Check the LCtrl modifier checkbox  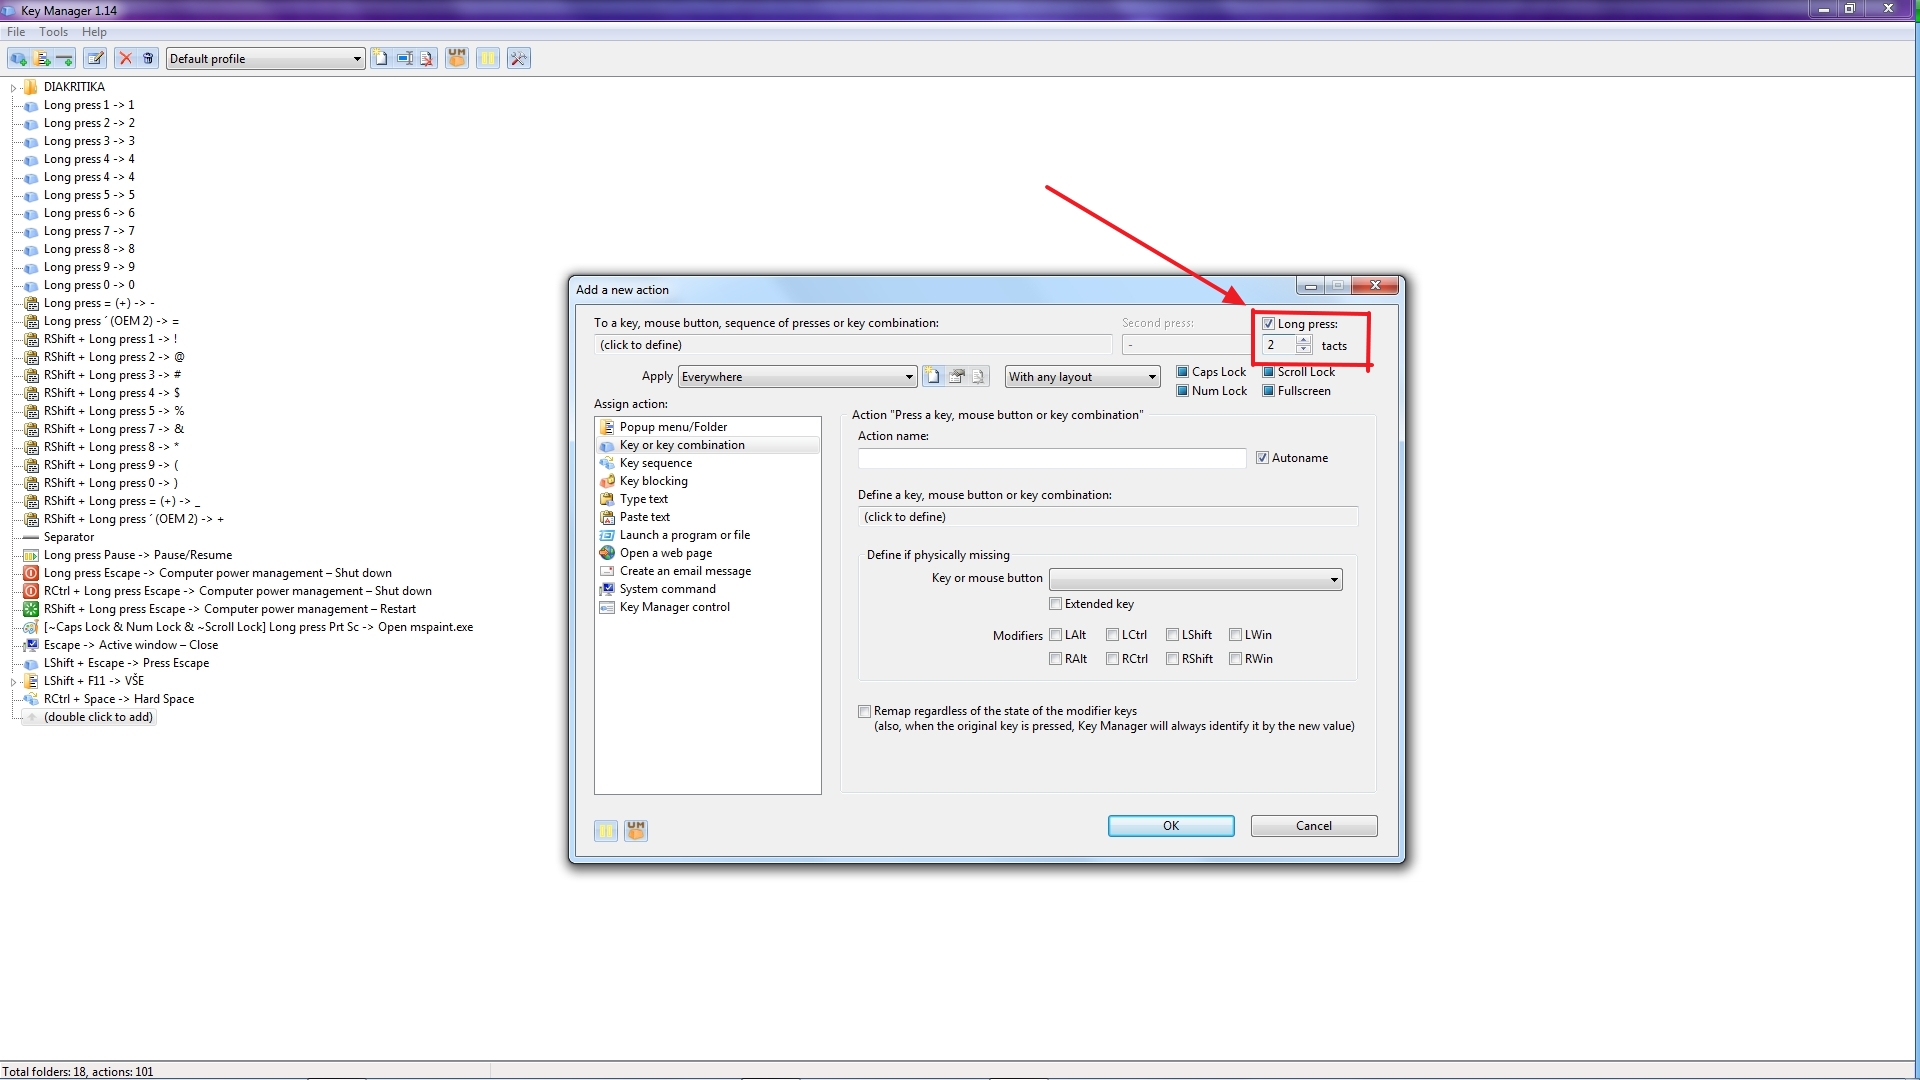pos(1112,635)
